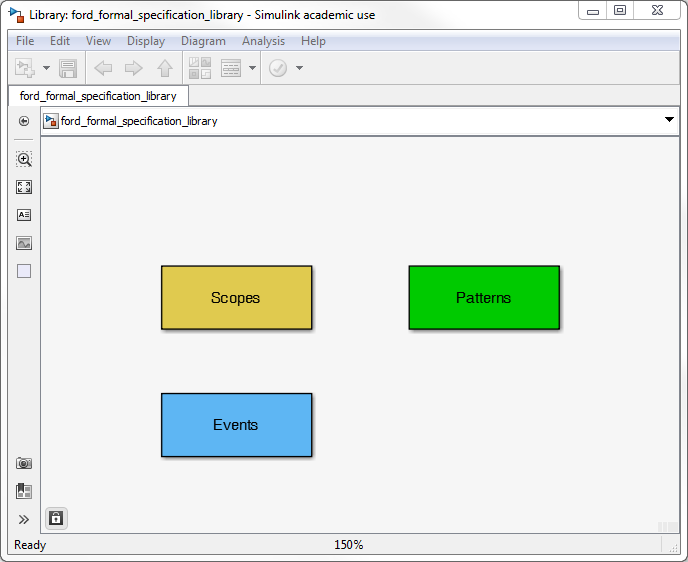Click the Patterns subsystem block
Image resolution: width=688 pixels, height=562 pixels.
484,298
